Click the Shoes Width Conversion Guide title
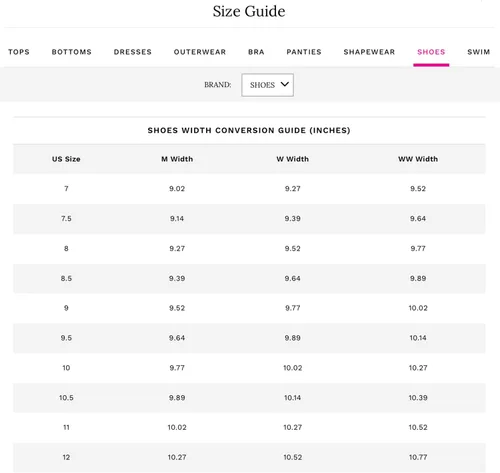Screen dimensions: 500x473 pyautogui.click(x=249, y=130)
